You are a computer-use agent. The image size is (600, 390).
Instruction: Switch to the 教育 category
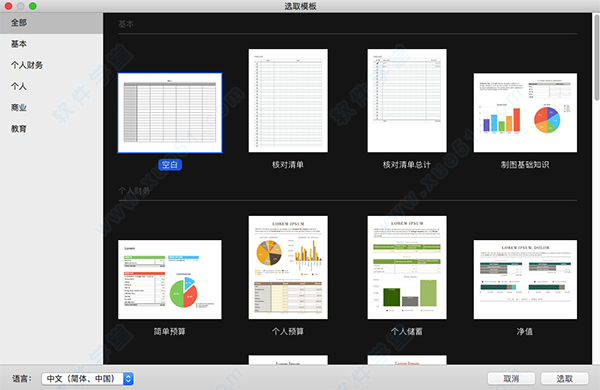51,129
